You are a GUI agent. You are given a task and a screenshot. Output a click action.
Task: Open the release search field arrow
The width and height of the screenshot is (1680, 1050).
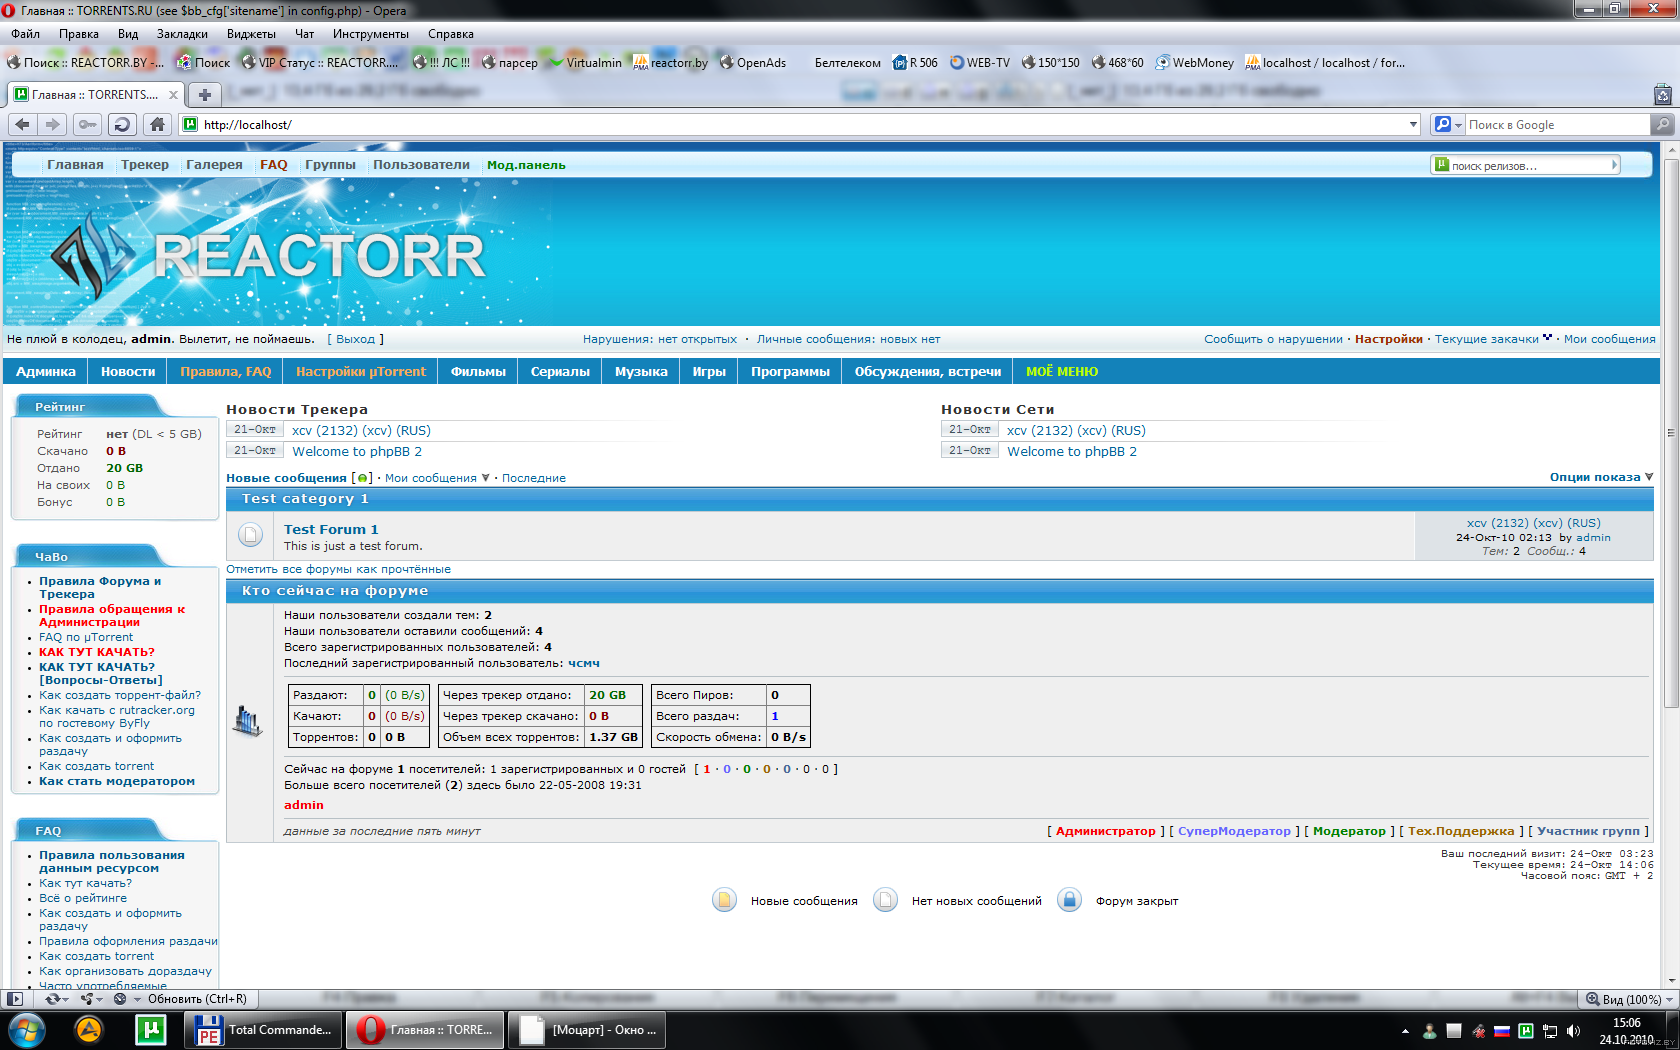(x=1614, y=165)
